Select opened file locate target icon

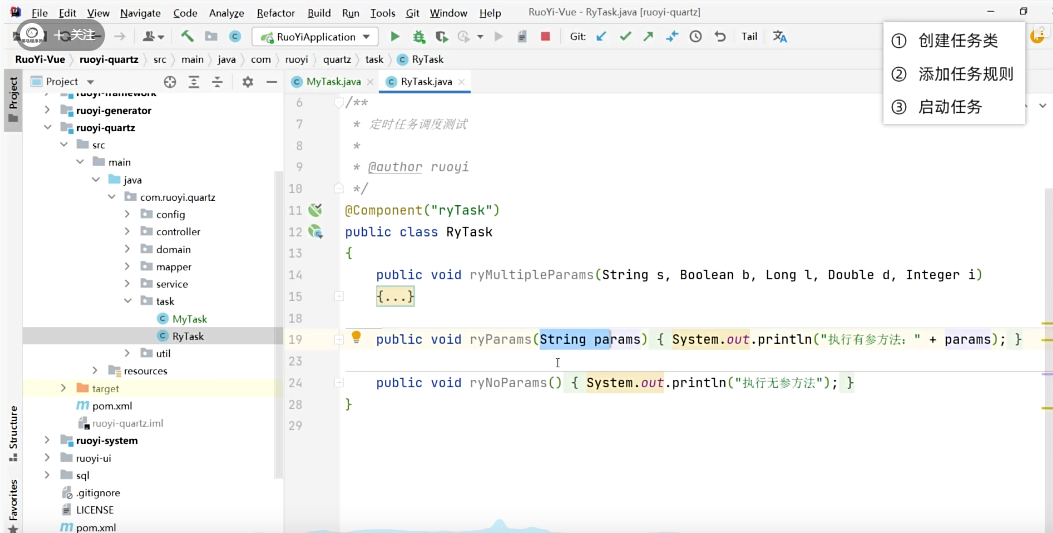tap(170, 82)
